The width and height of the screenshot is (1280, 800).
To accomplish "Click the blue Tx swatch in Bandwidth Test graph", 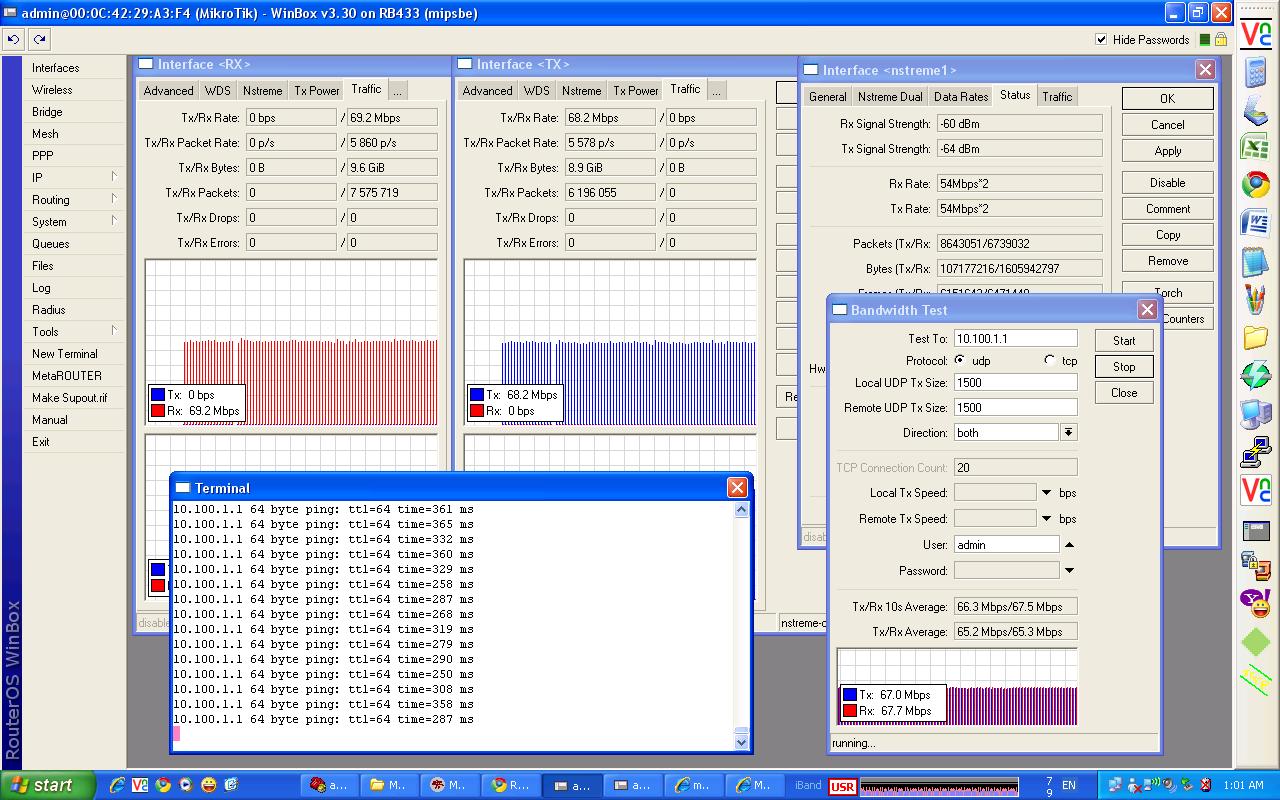I will [x=850, y=695].
